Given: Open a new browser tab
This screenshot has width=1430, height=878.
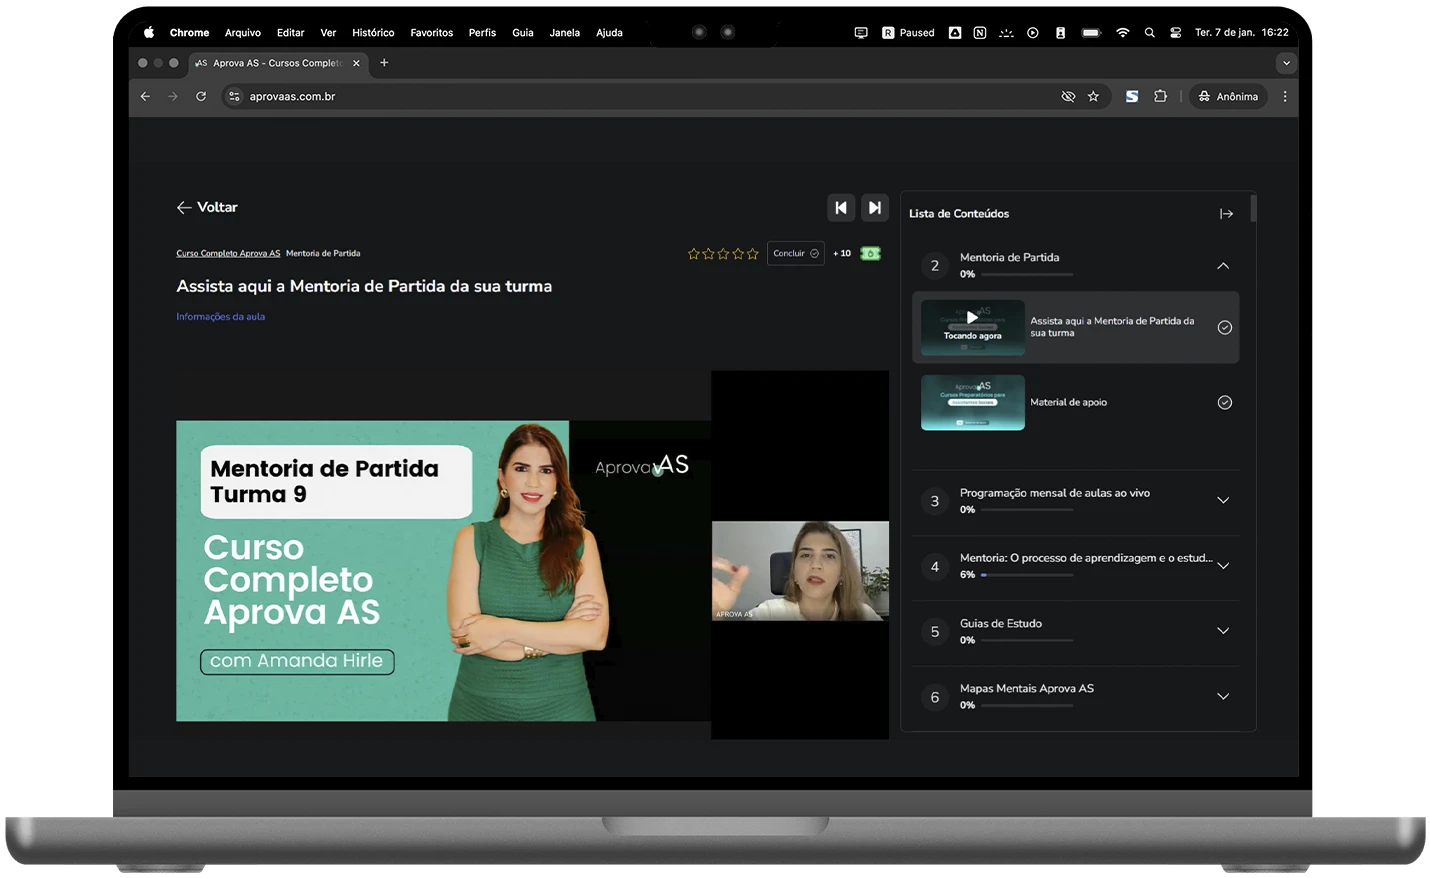Looking at the screenshot, I should 384,63.
